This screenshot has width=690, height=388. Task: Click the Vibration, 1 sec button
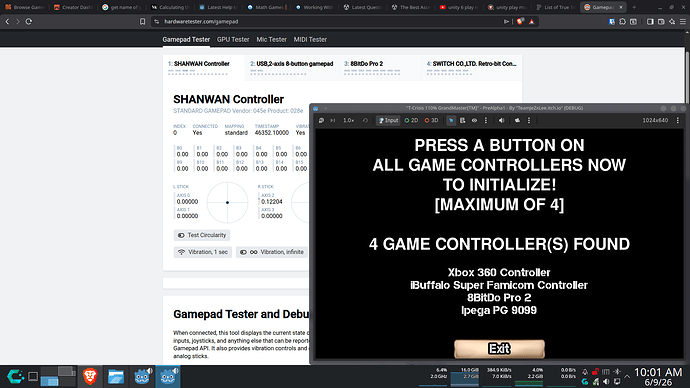[203, 252]
